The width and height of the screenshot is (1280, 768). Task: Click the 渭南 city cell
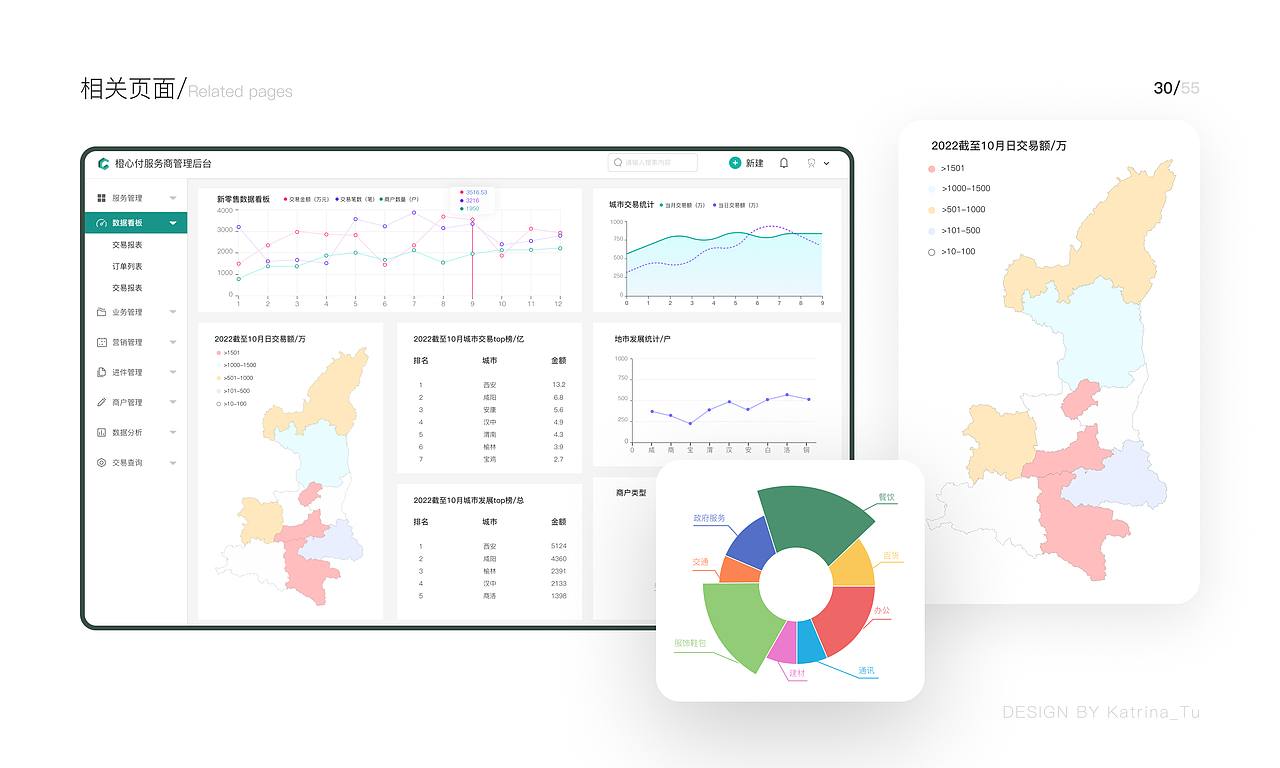pos(489,435)
